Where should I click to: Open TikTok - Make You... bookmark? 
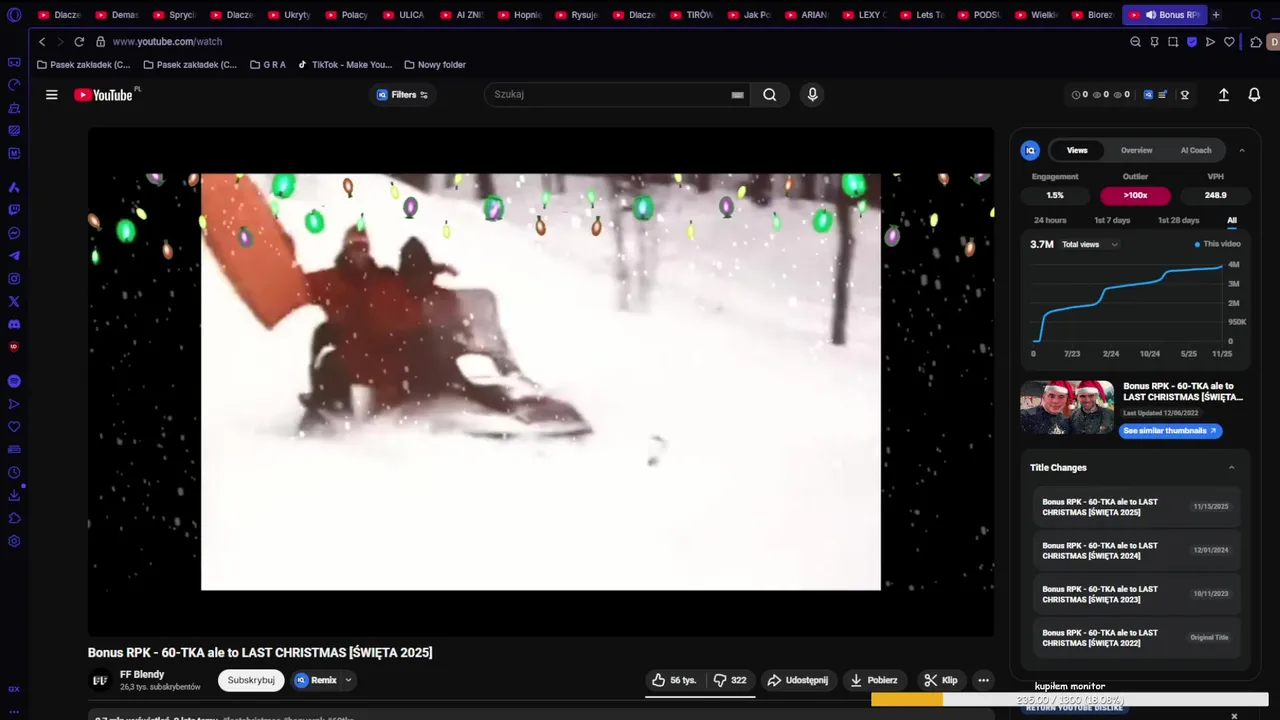[x=345, y=65]
